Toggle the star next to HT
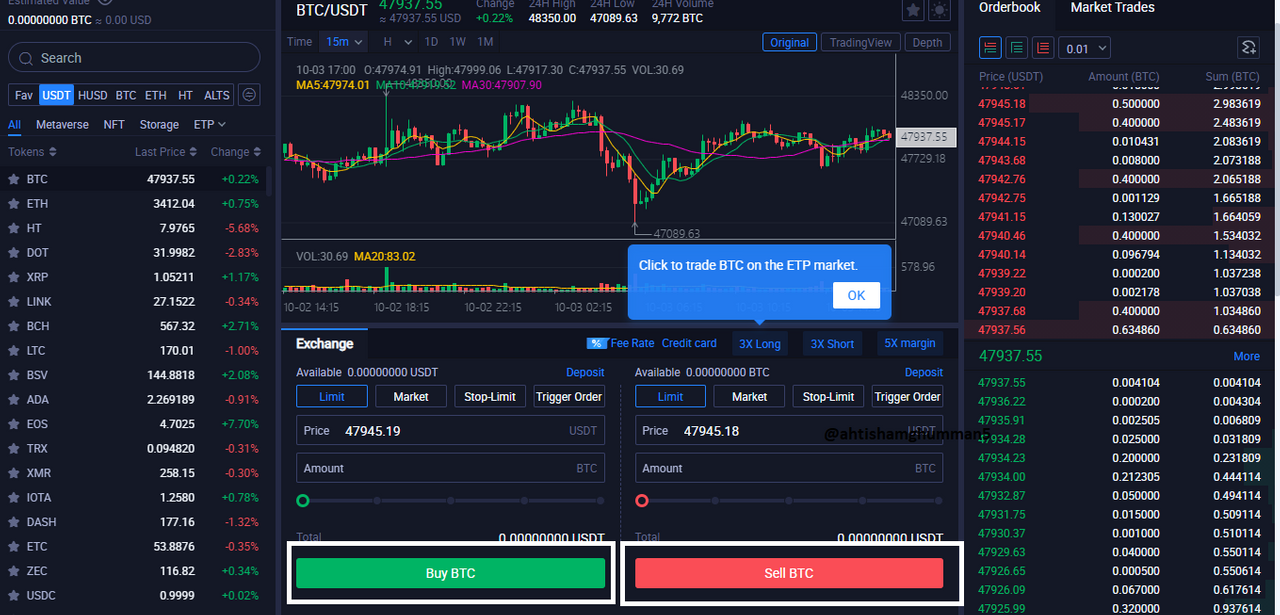Screen dimensions: 1280x615 coord(14,228)
